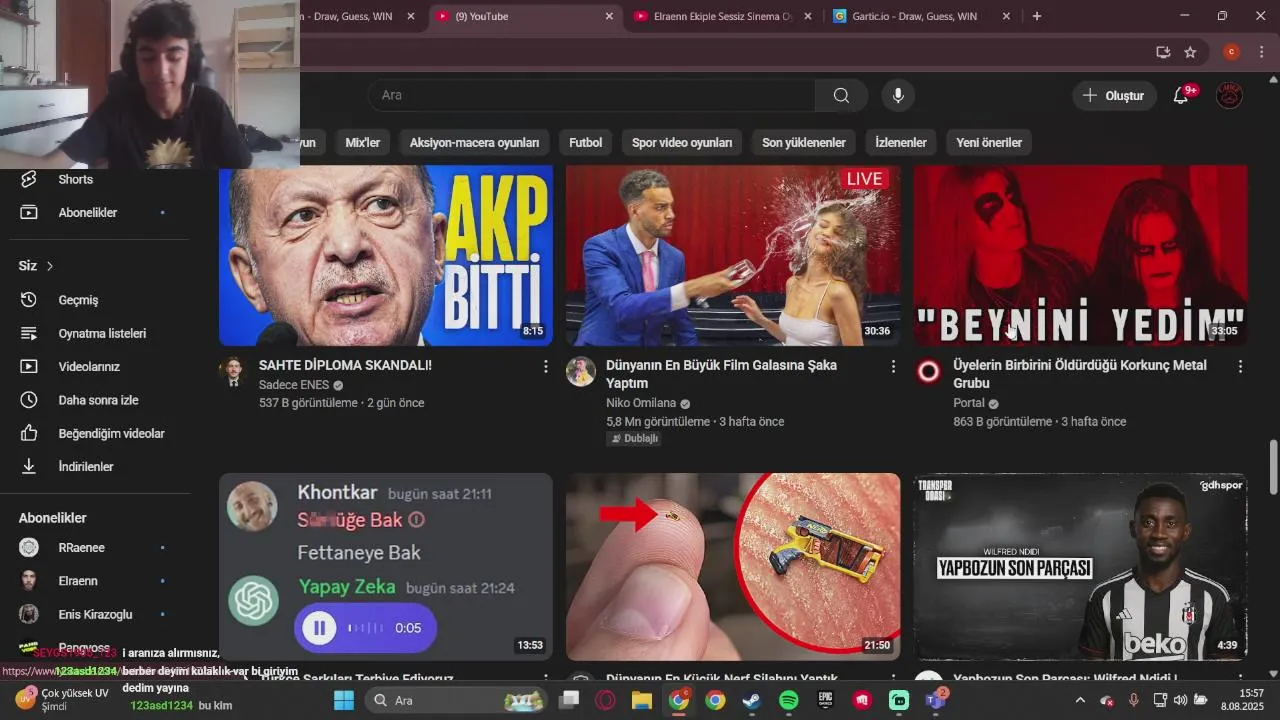Viewport: 1280px width, 720px height.
Task: Open Chrome profile button in toolbar
Action: (1231, 52)
